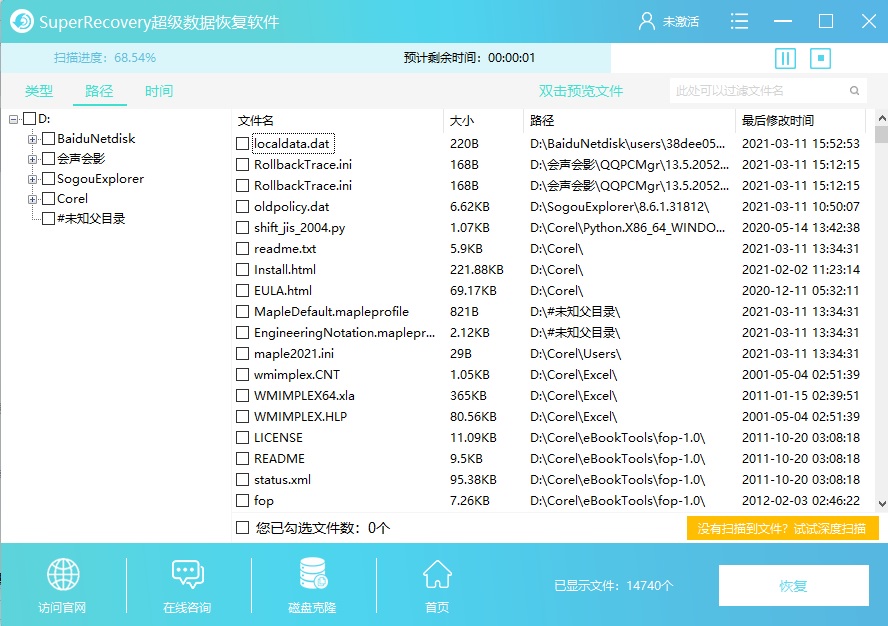Click the #未知父目录 tree item label

coord(91,219)
